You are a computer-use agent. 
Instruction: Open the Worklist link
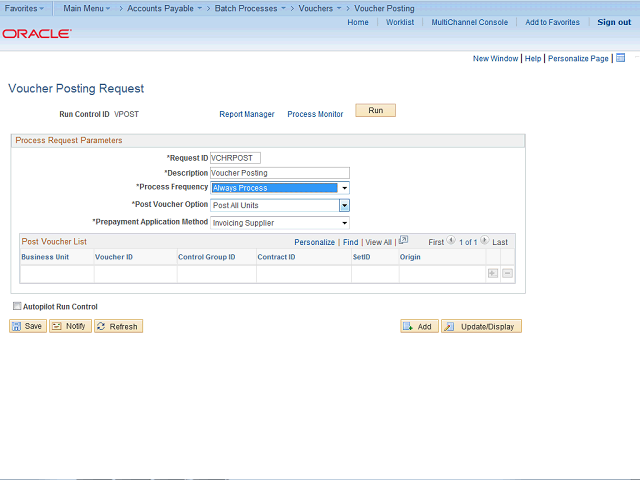coord(400,22)
